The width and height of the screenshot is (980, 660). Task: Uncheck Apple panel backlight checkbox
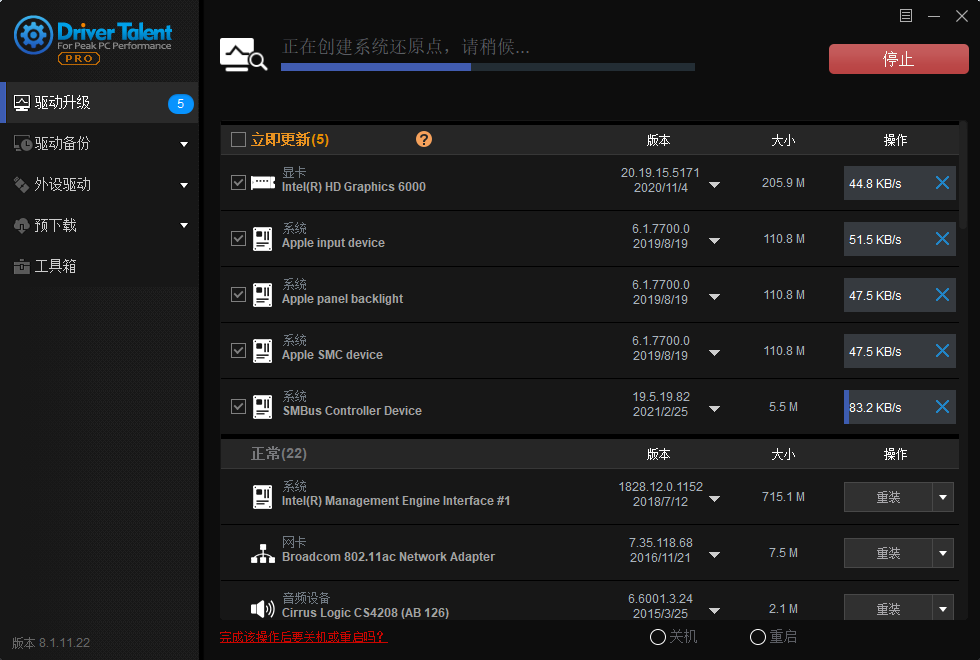238,294
